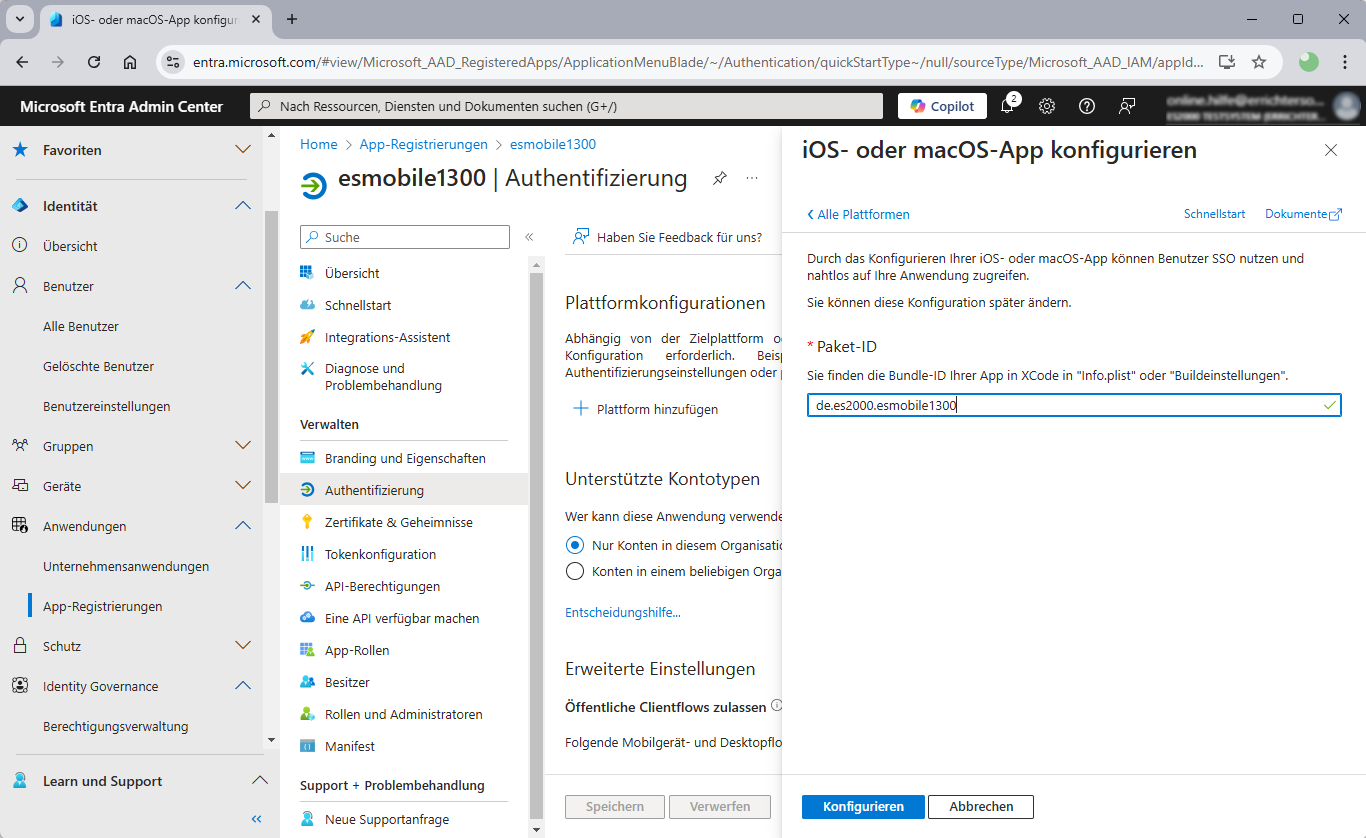Expand the Gruppen section chevron
This screenshot has width=1366, height=838.
click(x=242, y=446)
